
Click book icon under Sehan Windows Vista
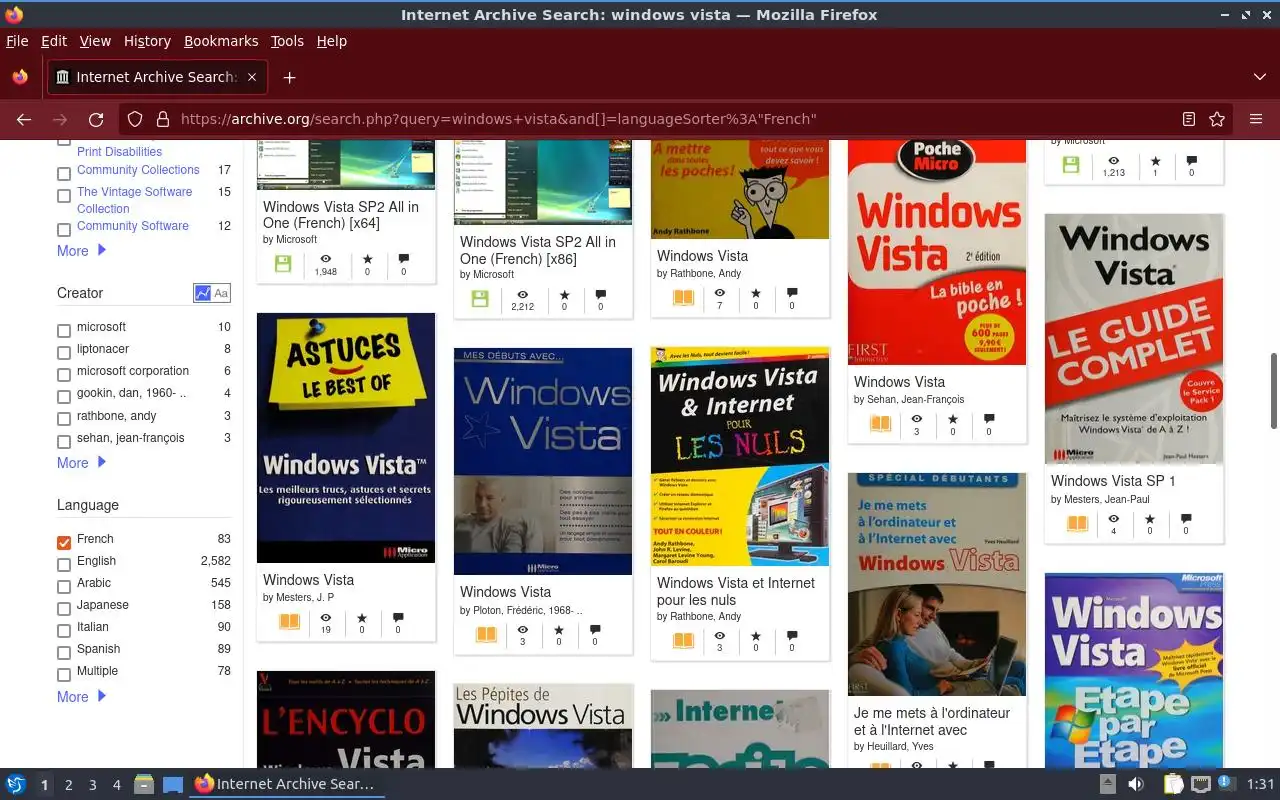click(x=880, y=423)
